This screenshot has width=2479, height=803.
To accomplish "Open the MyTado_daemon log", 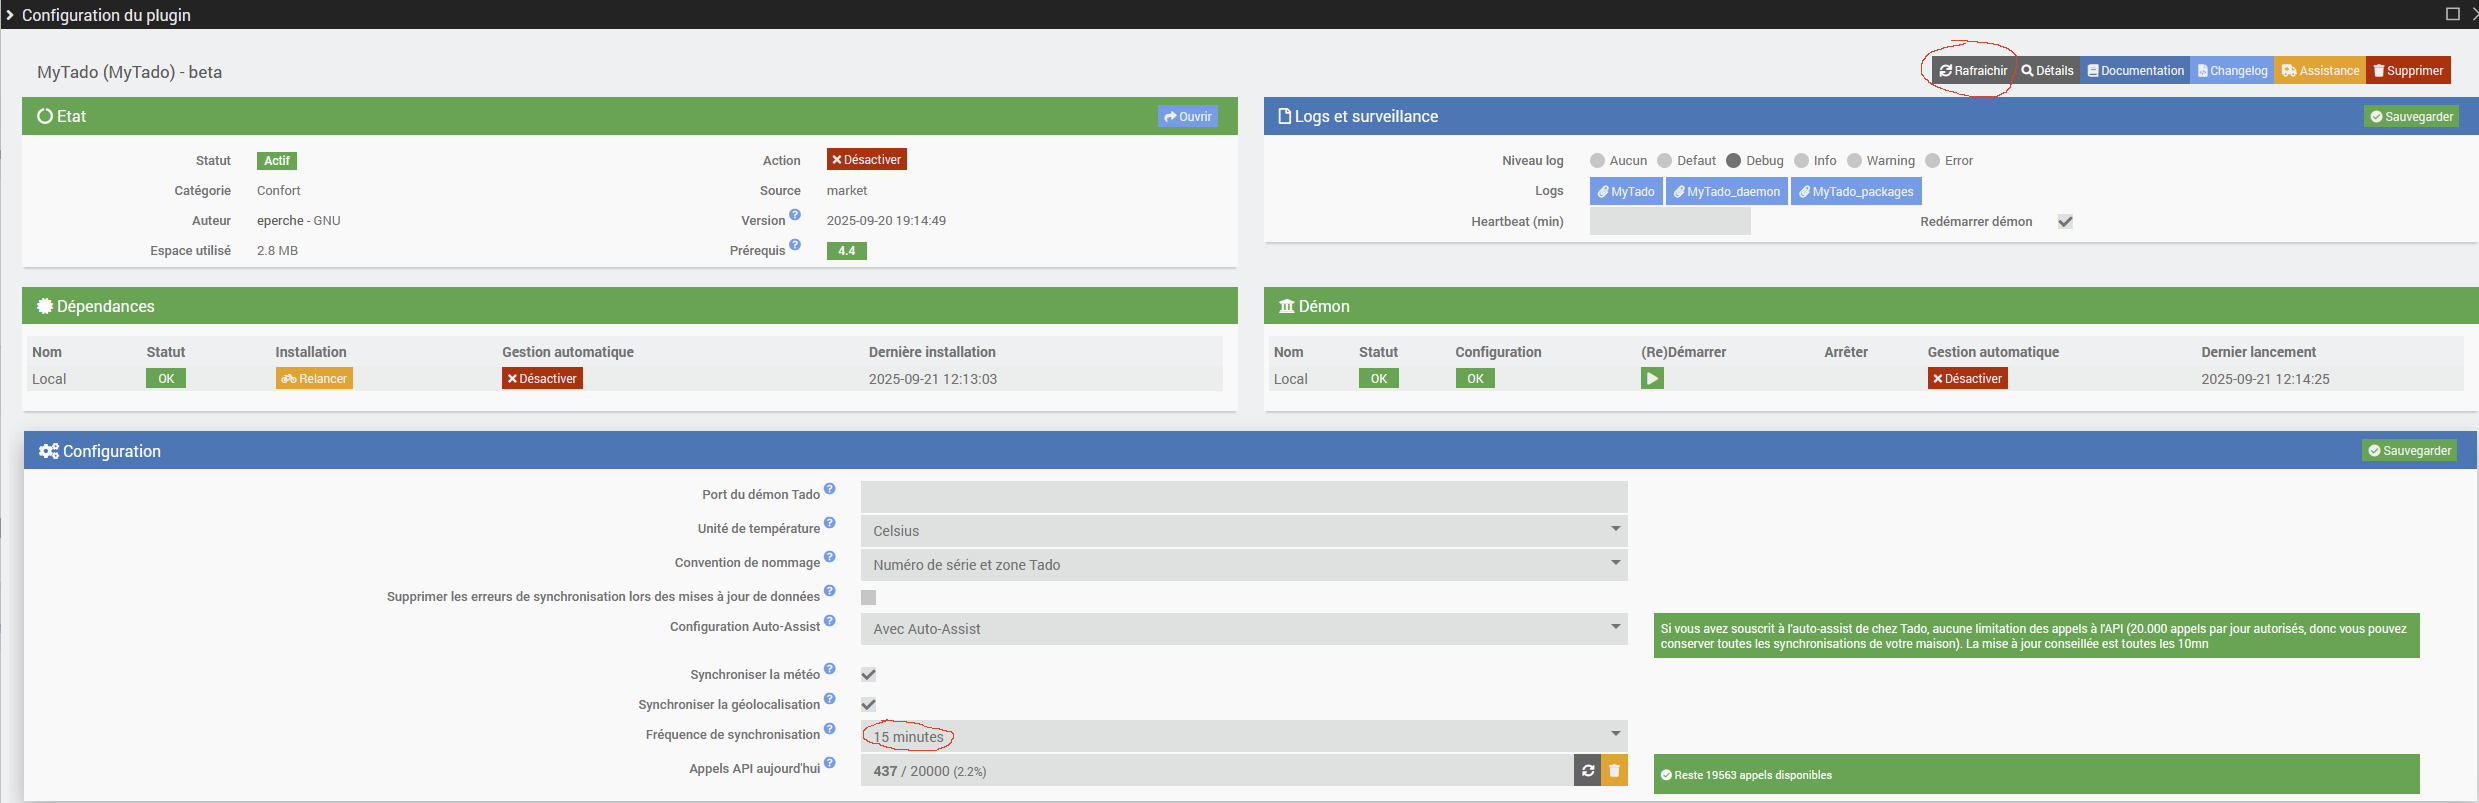I will click(x=1727, y=192).
